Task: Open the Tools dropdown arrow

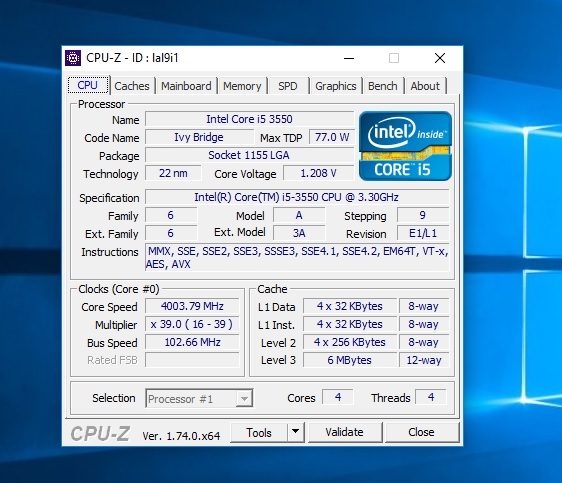Action: (296, 432)
